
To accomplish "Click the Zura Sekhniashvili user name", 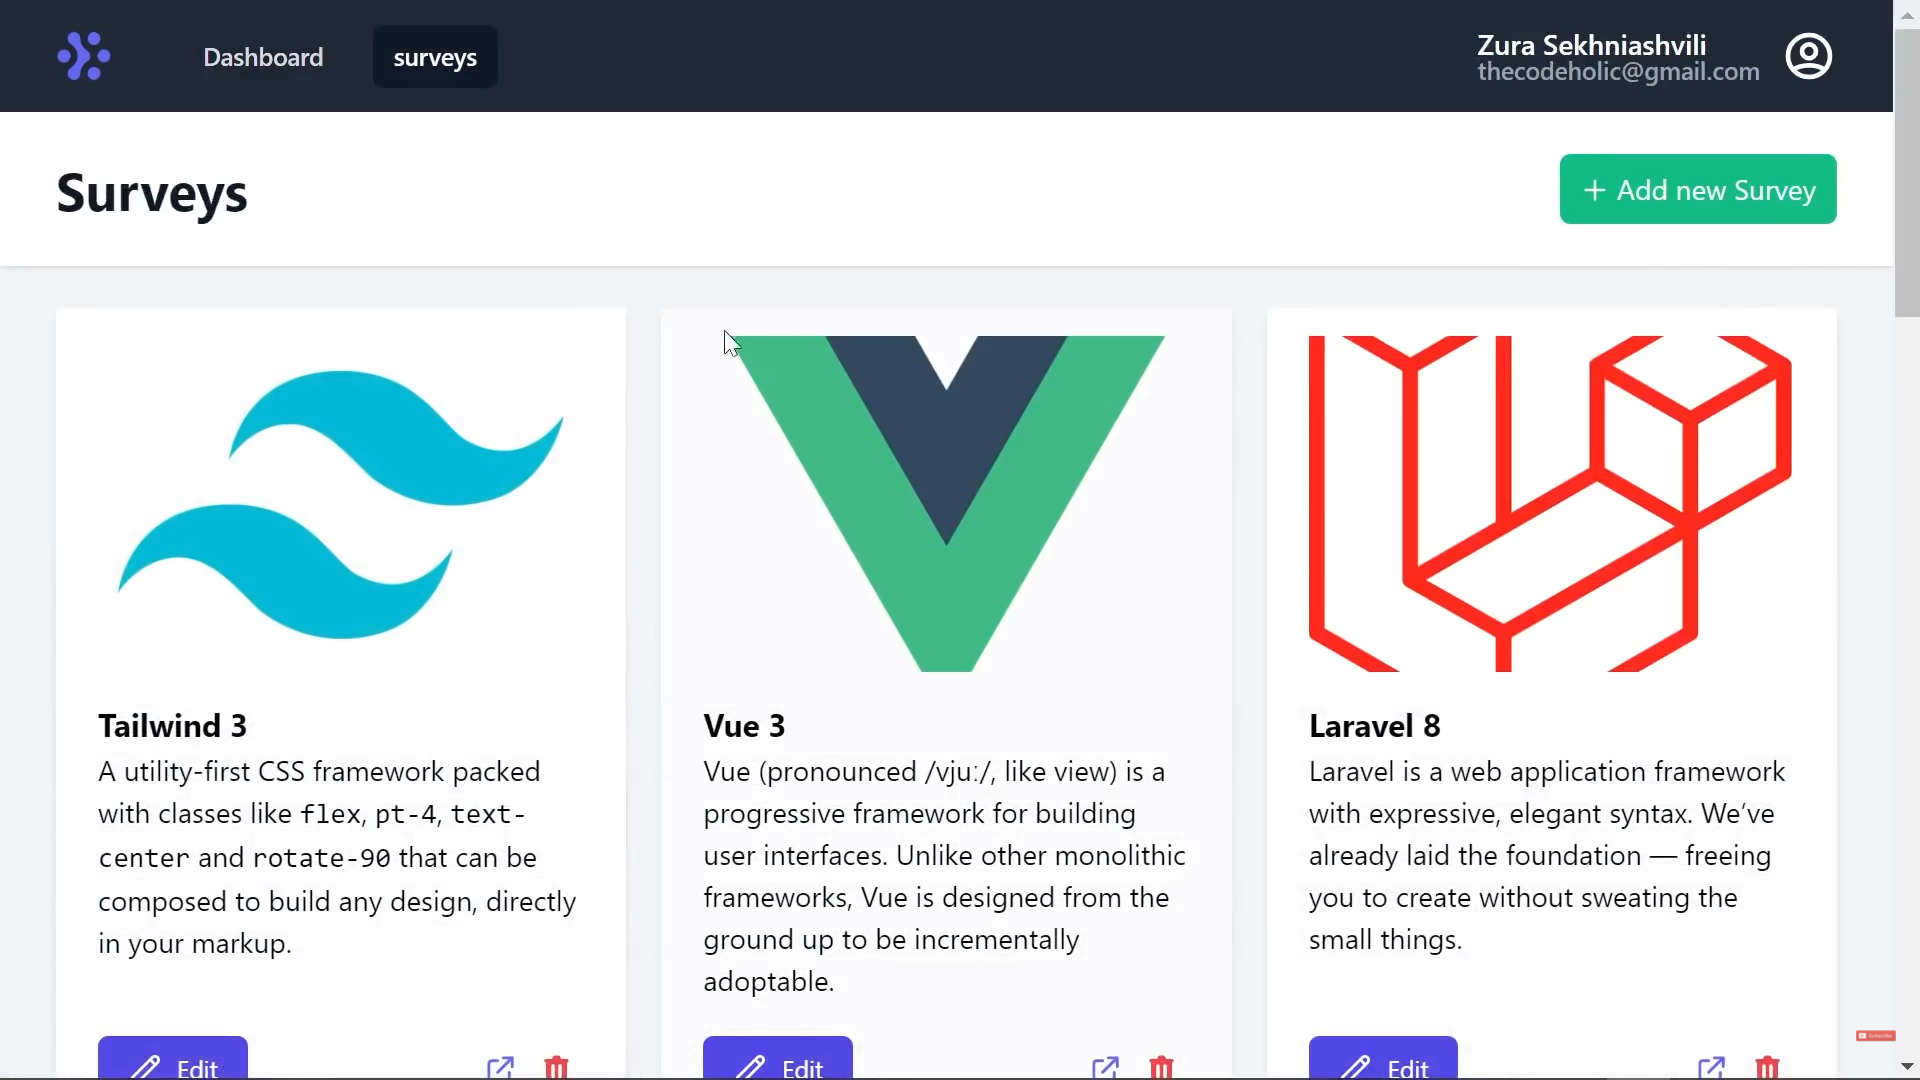I will tap(1591, 45).
